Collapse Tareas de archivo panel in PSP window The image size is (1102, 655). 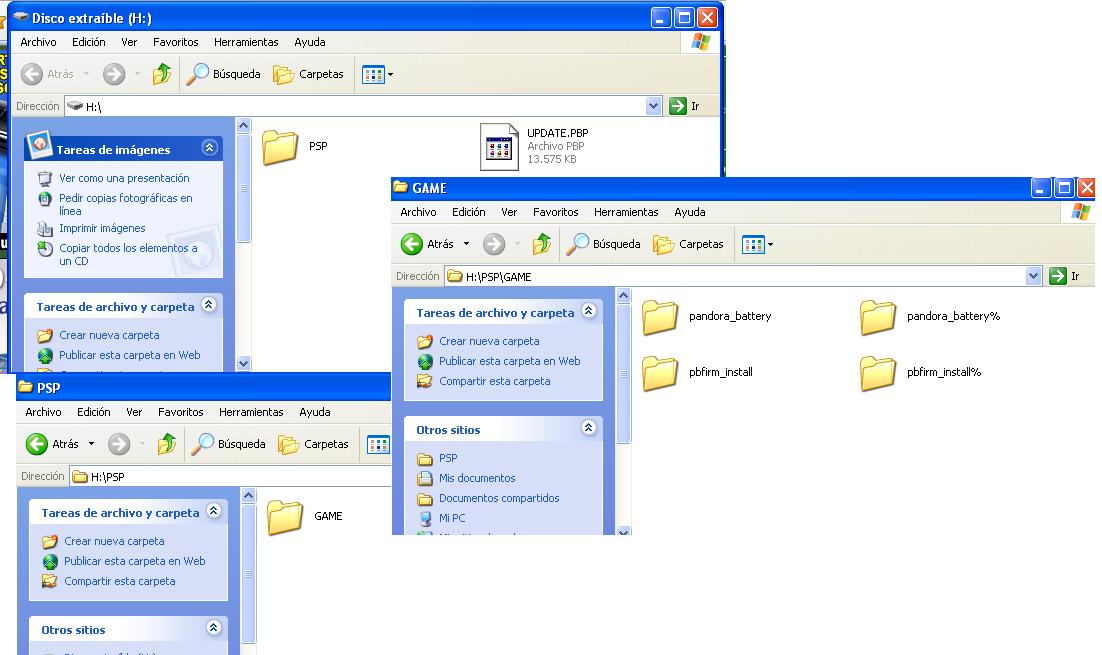point(214,511)
